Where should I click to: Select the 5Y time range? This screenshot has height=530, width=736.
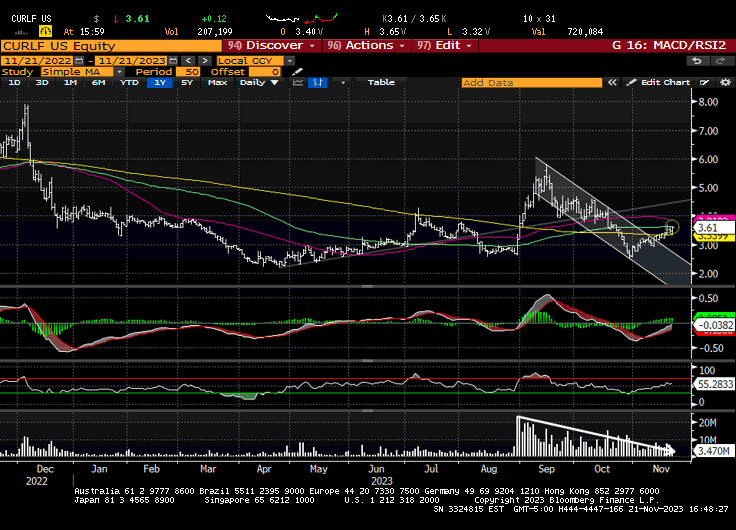pos(187,83)
